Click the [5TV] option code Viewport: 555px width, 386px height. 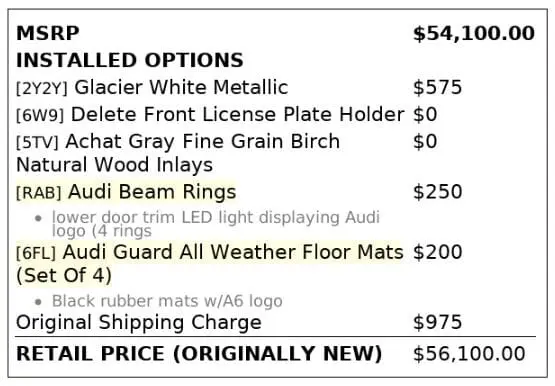(37, 142)
